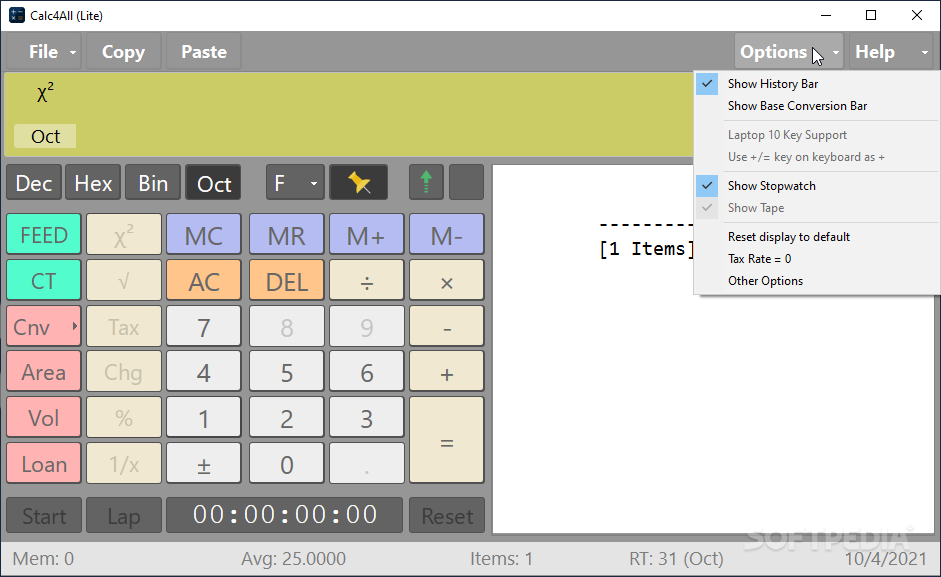Click the FEED button
The image size is (941, 577).
(44, 235)
